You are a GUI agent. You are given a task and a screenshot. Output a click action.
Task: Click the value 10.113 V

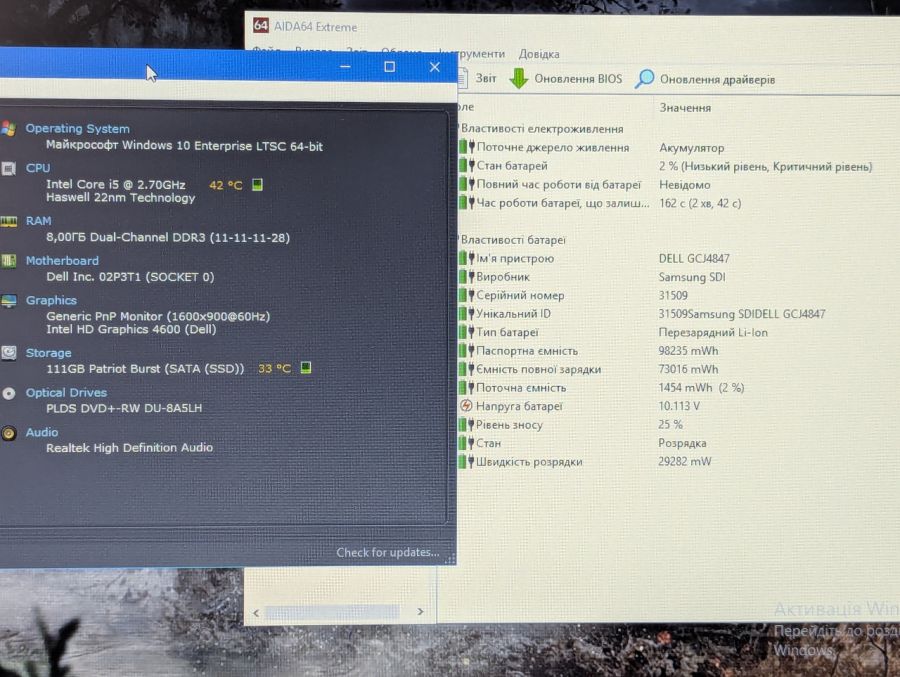679,406
